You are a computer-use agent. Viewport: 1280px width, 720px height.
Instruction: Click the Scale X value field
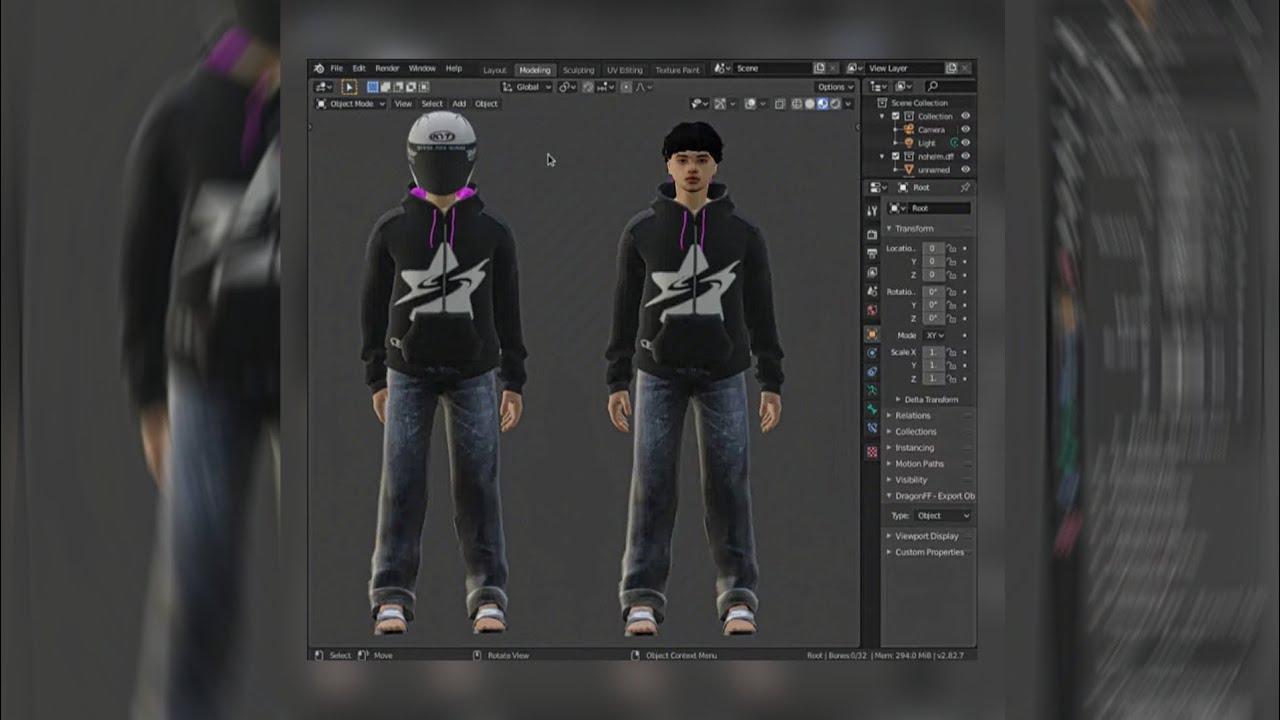[x=932, y=352]
